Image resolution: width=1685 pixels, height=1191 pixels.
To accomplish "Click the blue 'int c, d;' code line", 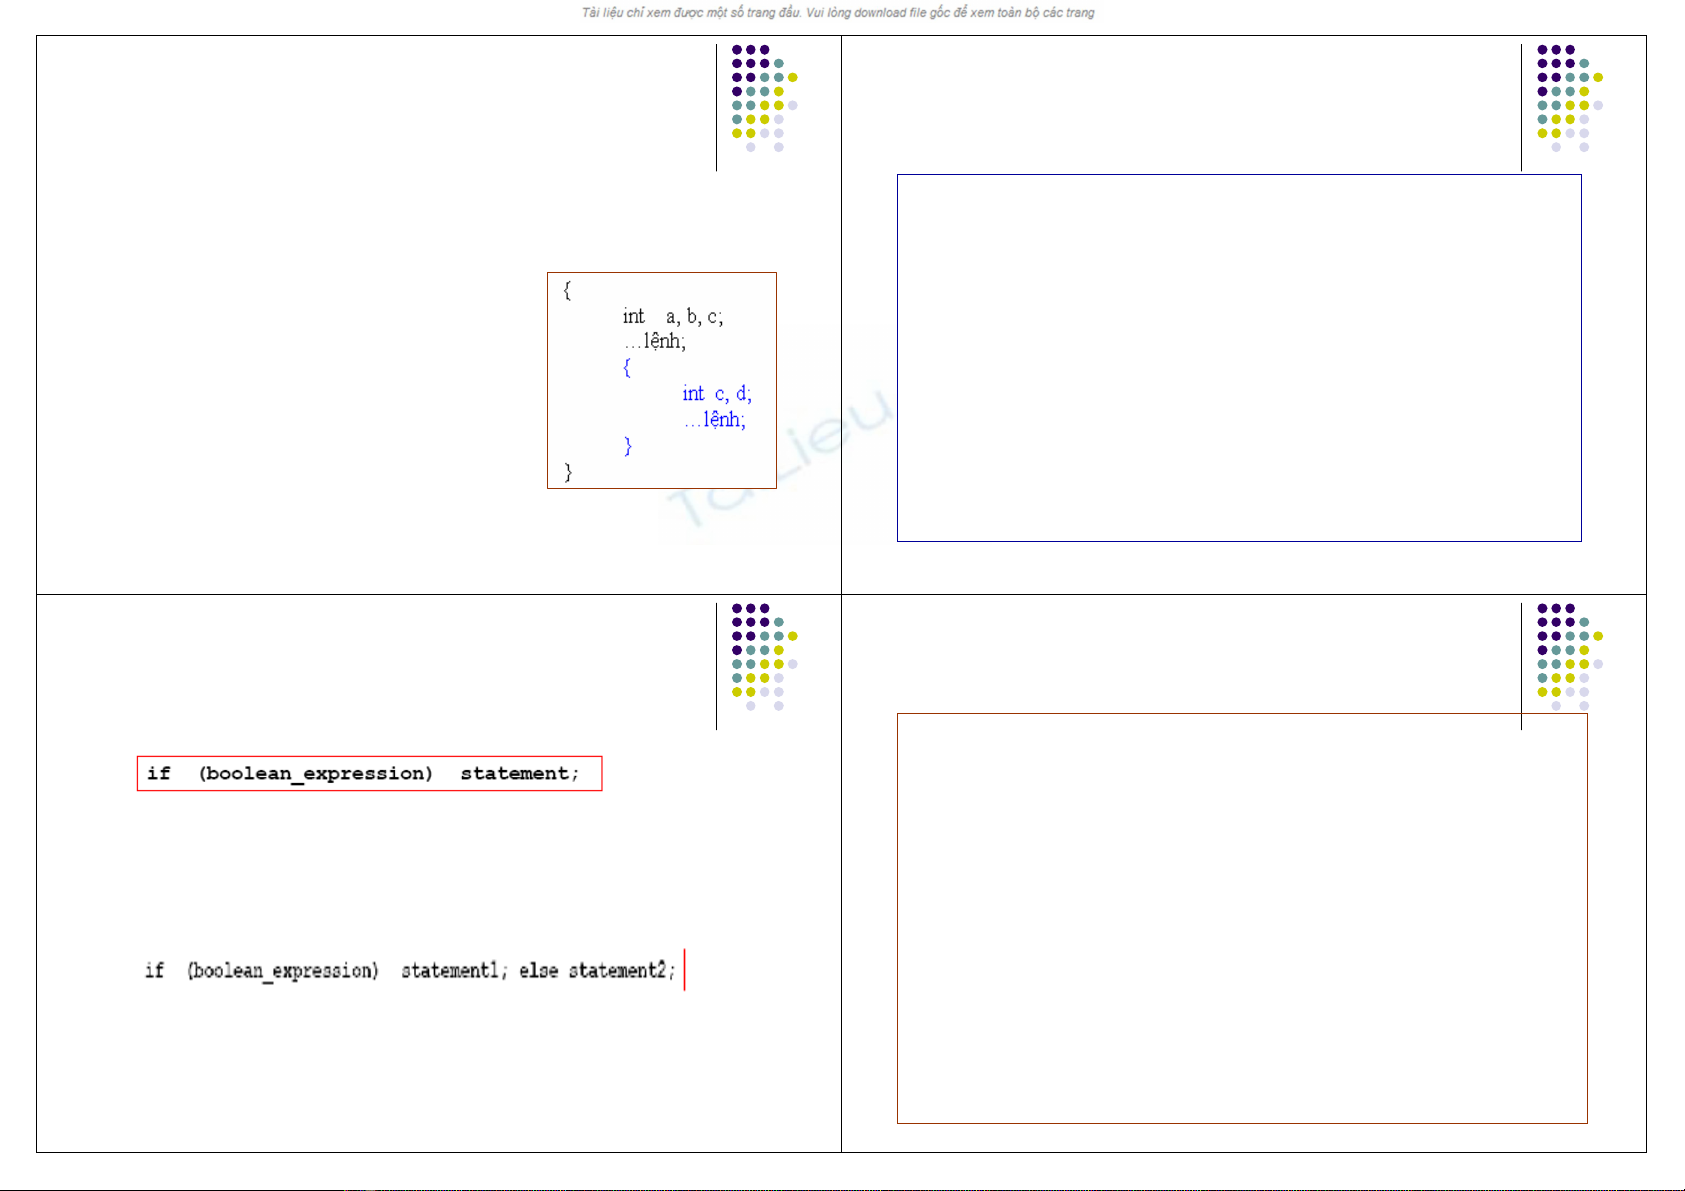I will coord(716,394).
